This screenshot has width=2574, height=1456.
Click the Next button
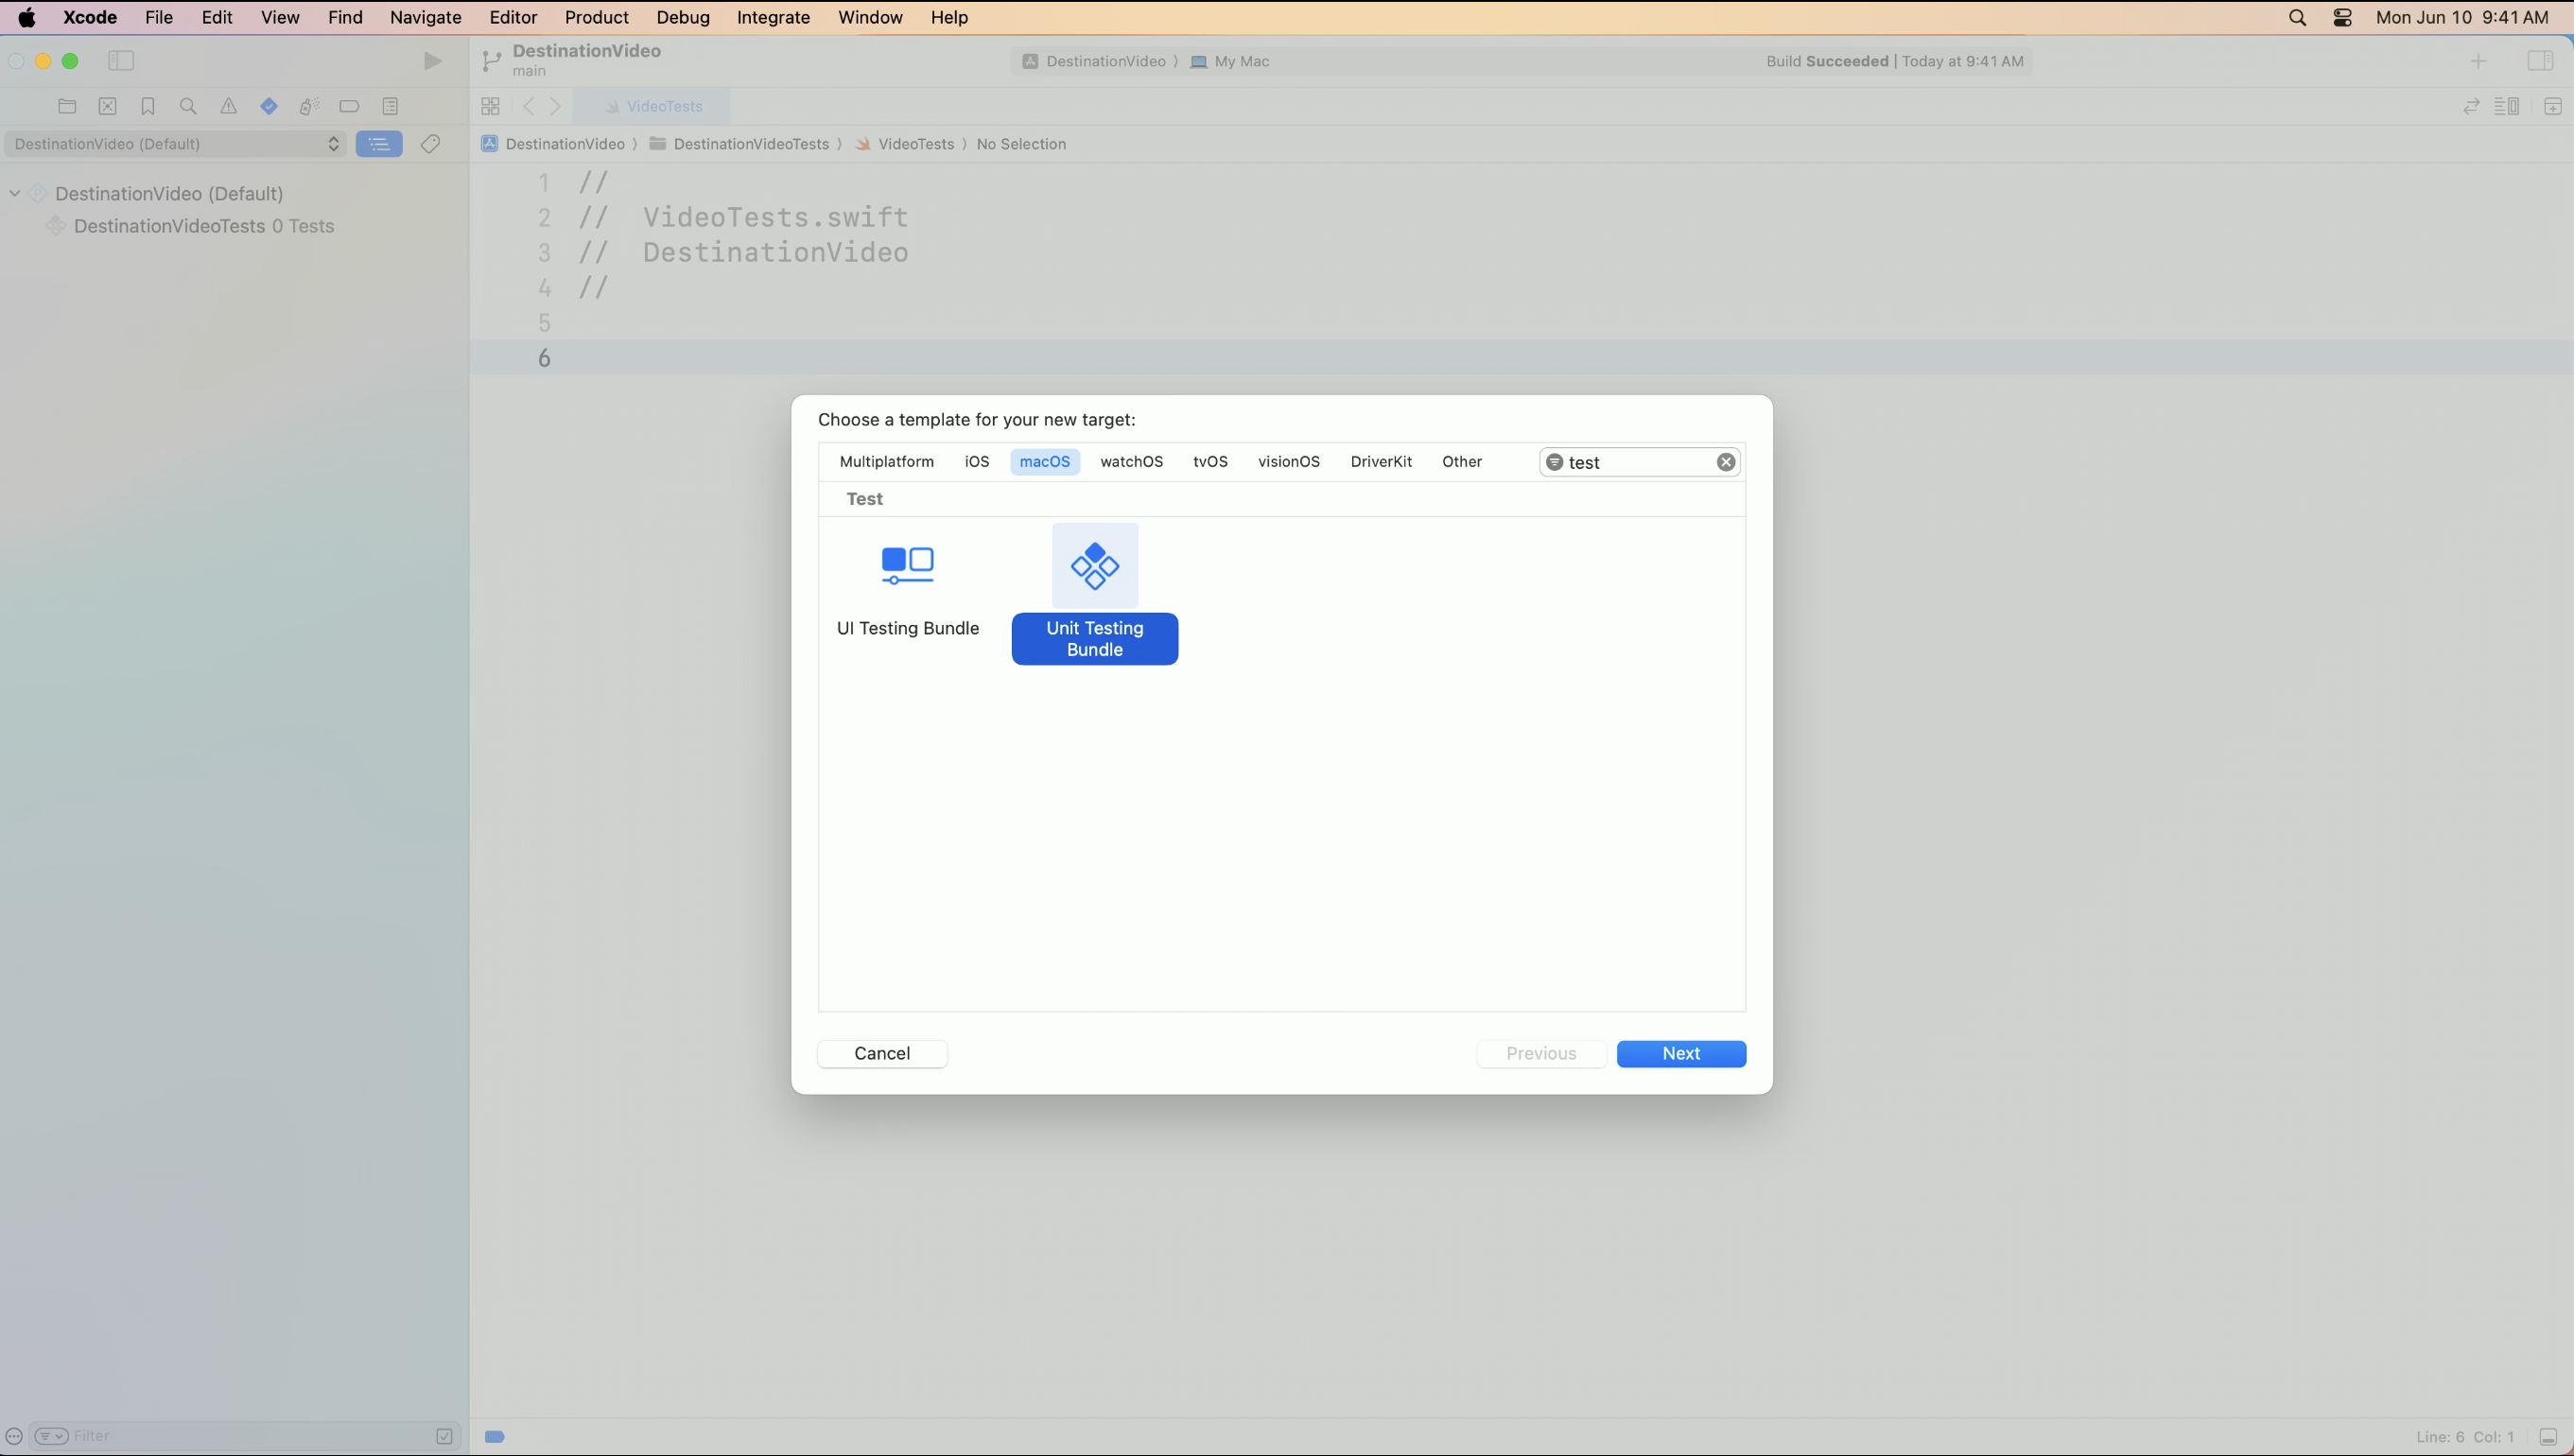[x=1680, y=1053]
